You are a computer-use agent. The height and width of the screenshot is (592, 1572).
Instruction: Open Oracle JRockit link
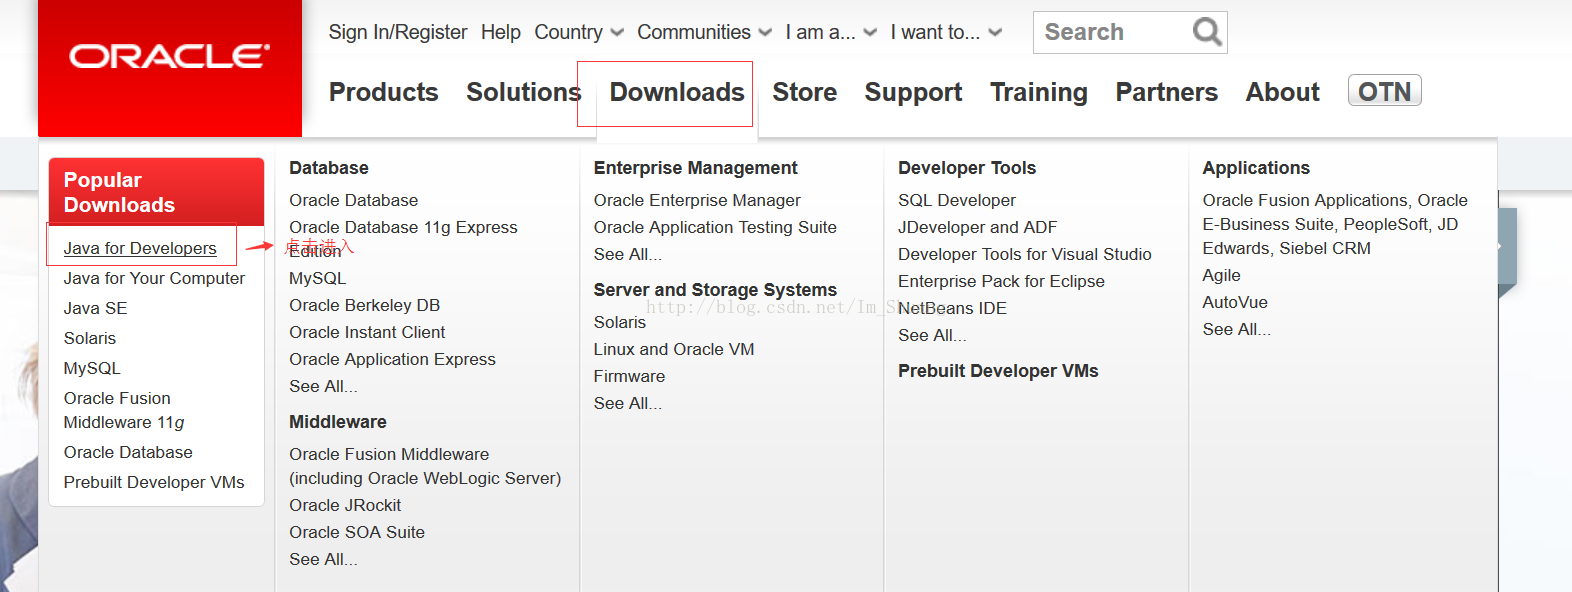pos(345,505)
